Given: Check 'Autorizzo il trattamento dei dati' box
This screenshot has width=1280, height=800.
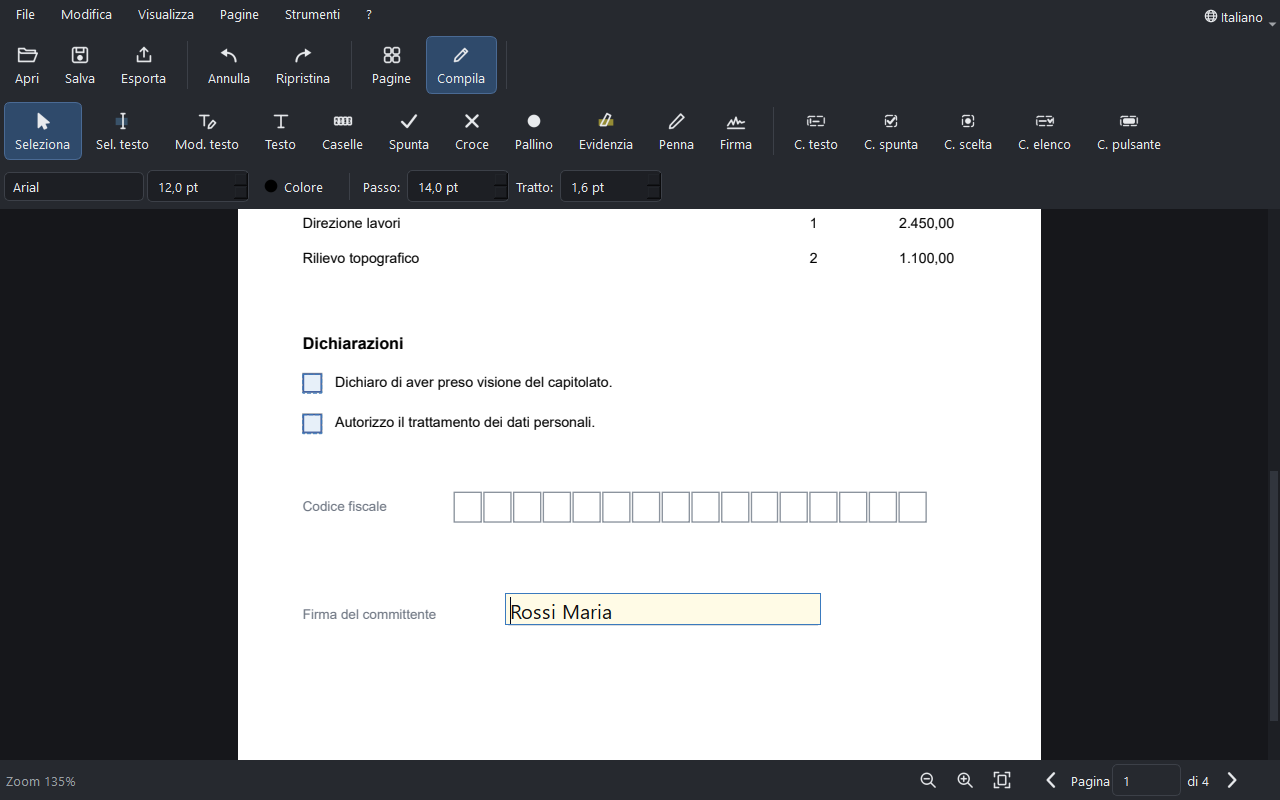Looking at the screenshot, I should (312, 423).
